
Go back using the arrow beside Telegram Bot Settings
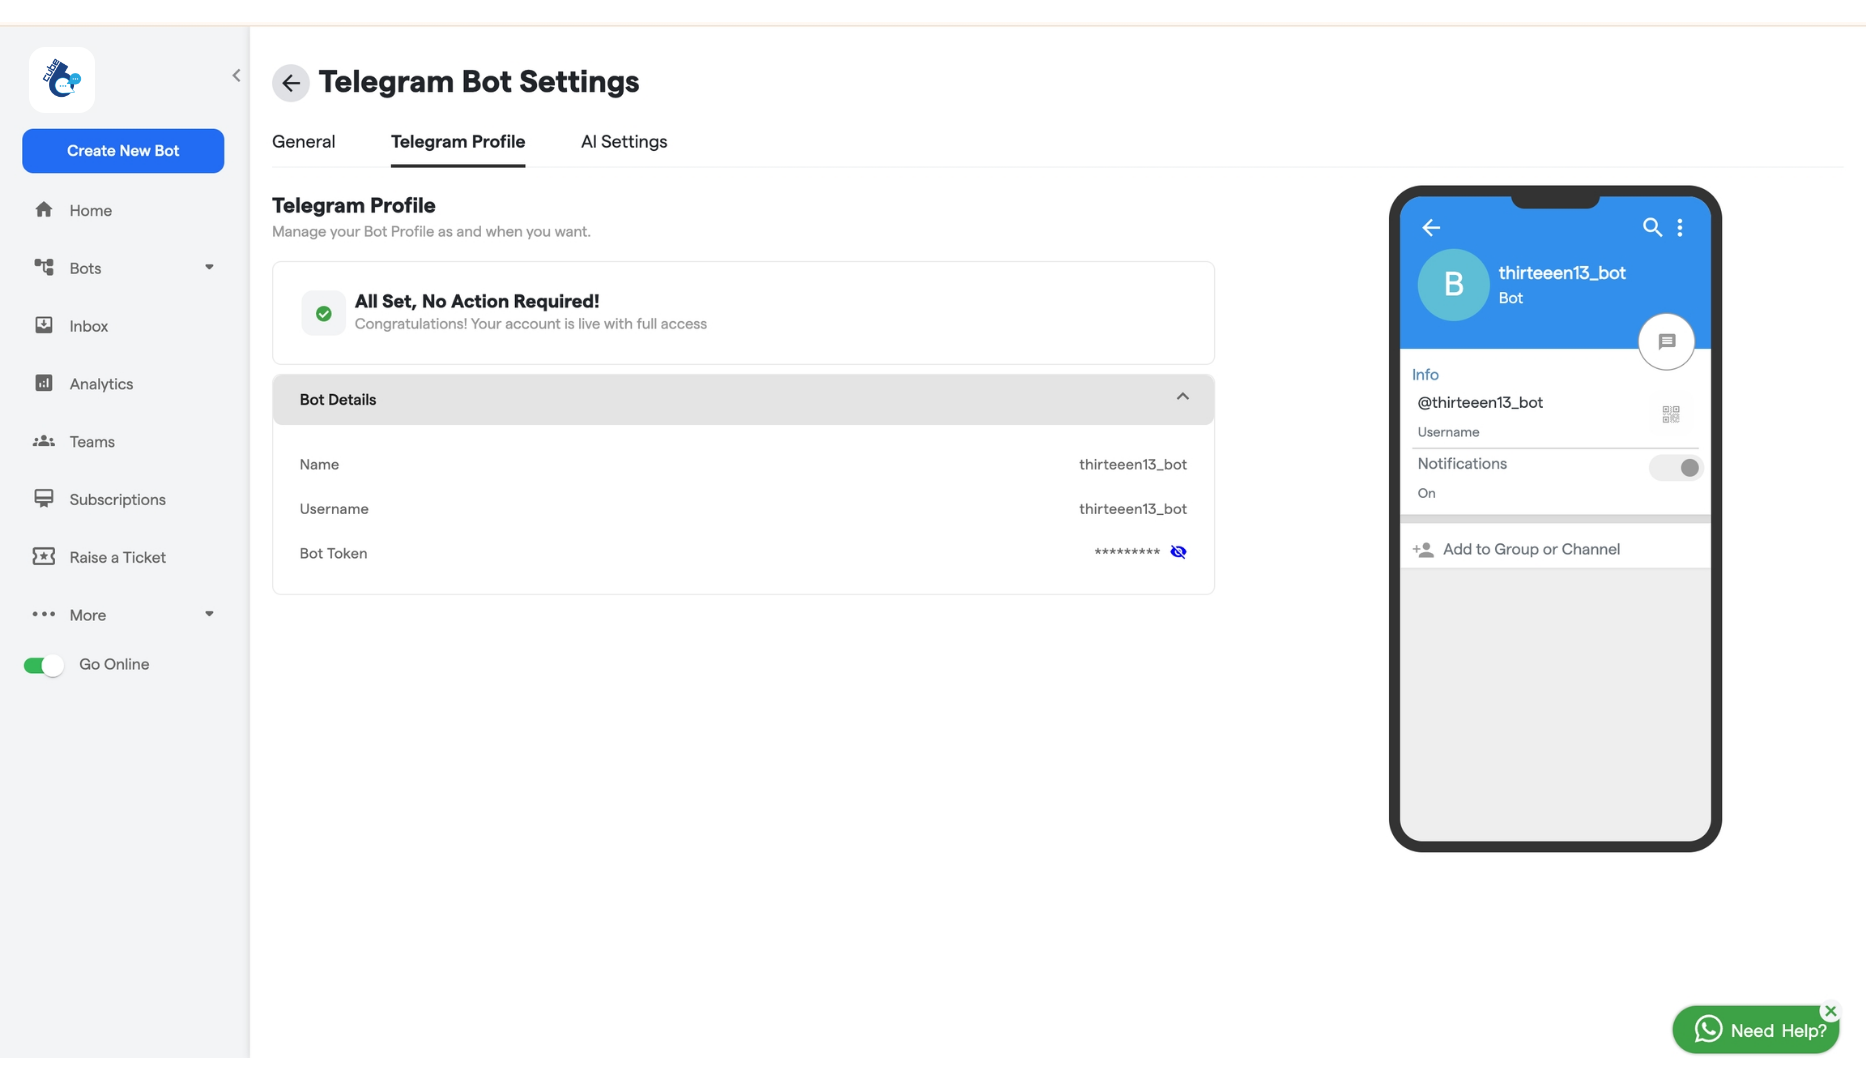(x=290, y=83)
